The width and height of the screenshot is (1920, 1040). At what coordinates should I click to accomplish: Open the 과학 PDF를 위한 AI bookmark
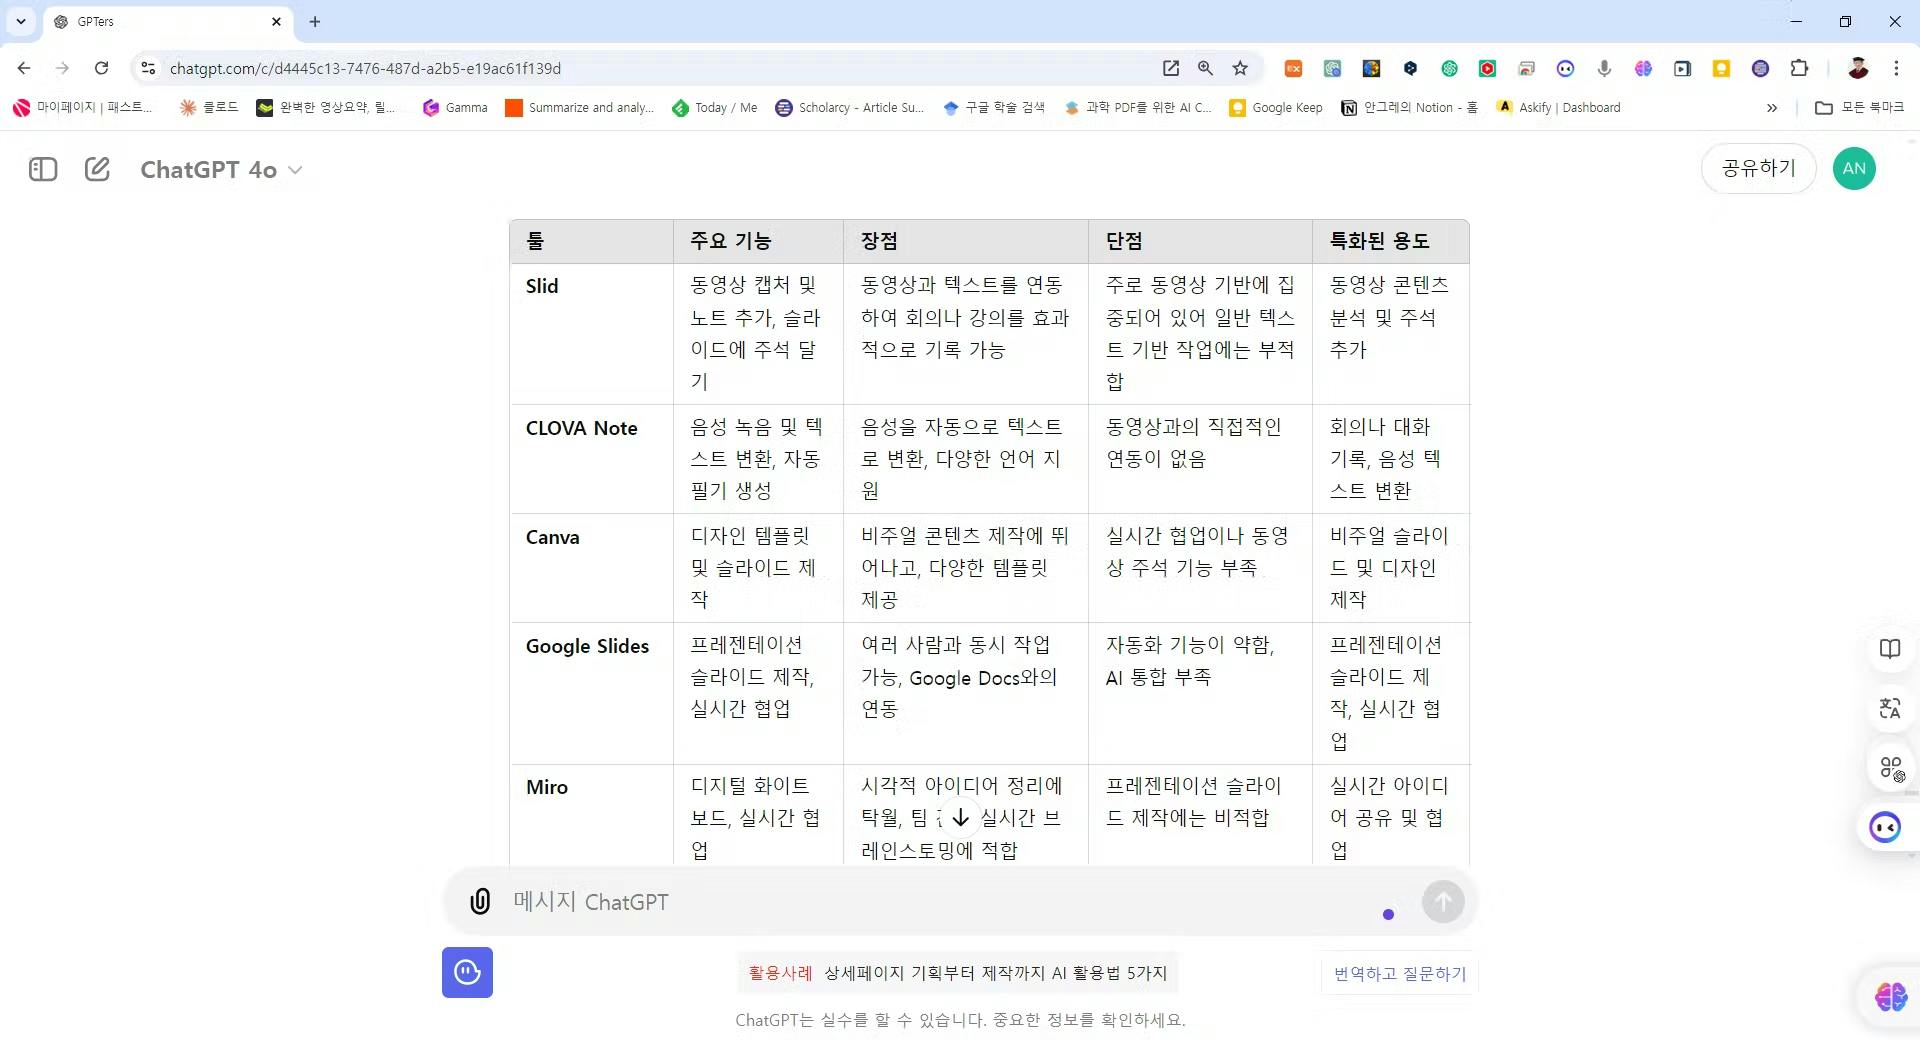[1138, 107]
